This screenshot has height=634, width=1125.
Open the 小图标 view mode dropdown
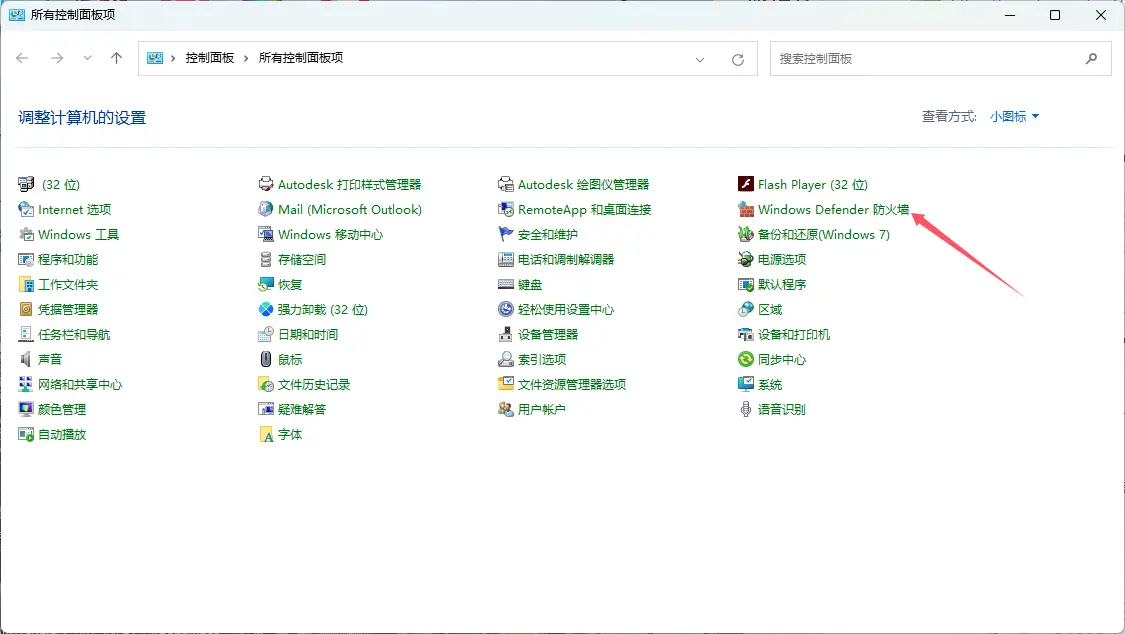(x=1015, y=117)
